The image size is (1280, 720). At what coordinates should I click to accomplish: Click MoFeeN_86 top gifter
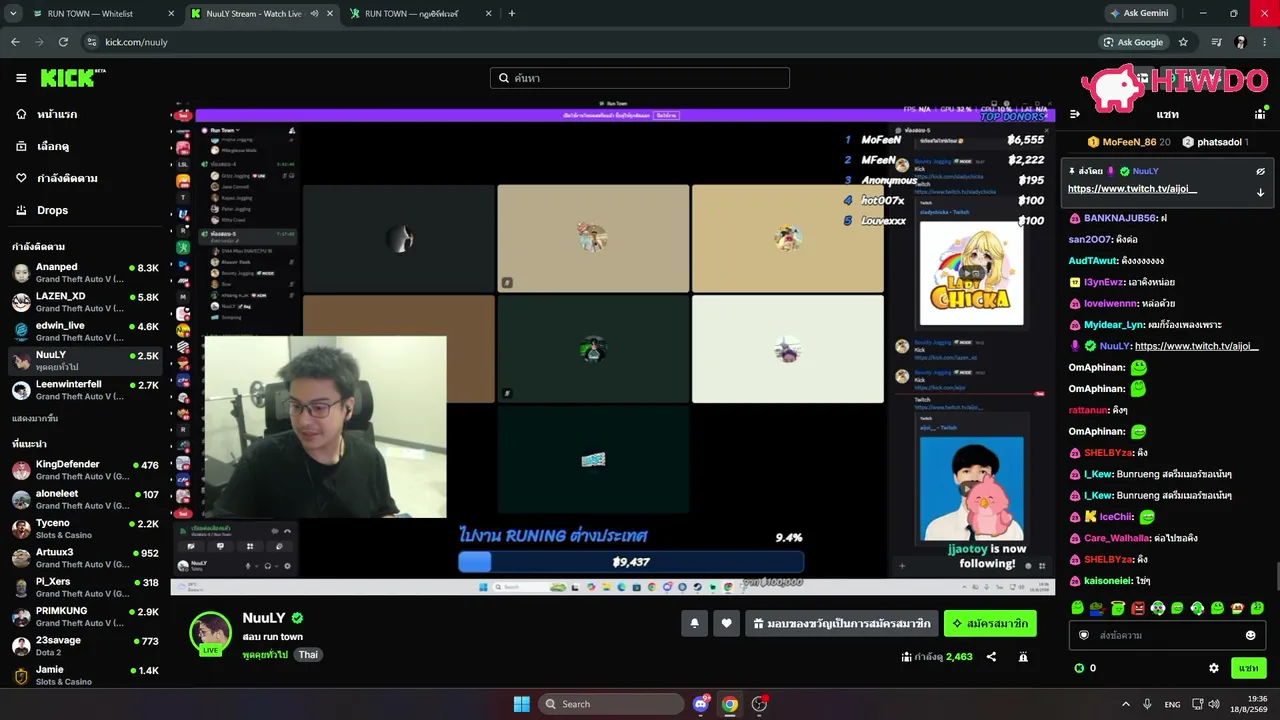tap(1129, 142)
